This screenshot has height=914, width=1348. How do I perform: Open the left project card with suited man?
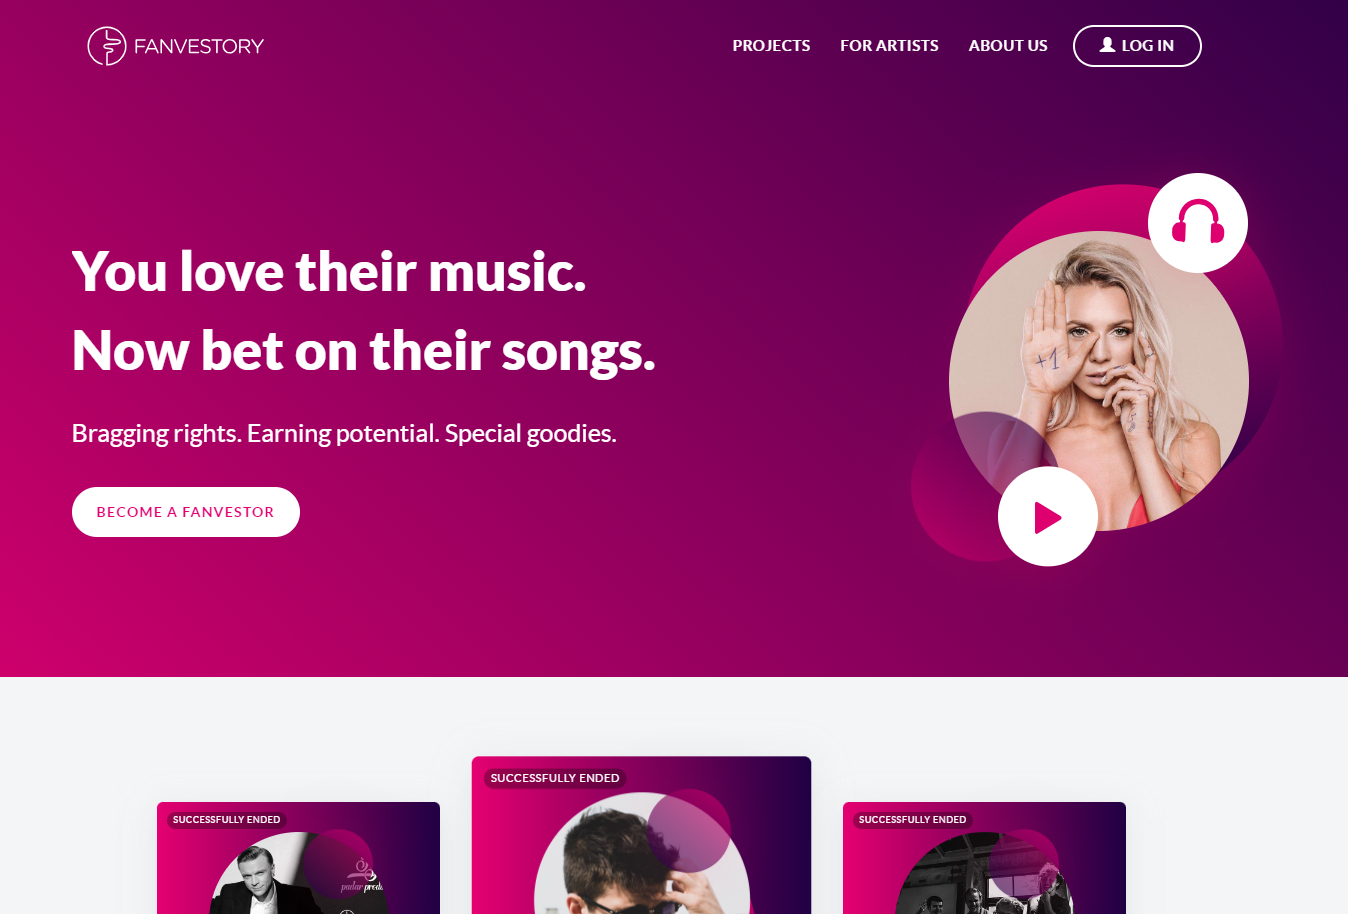(298, 858)
